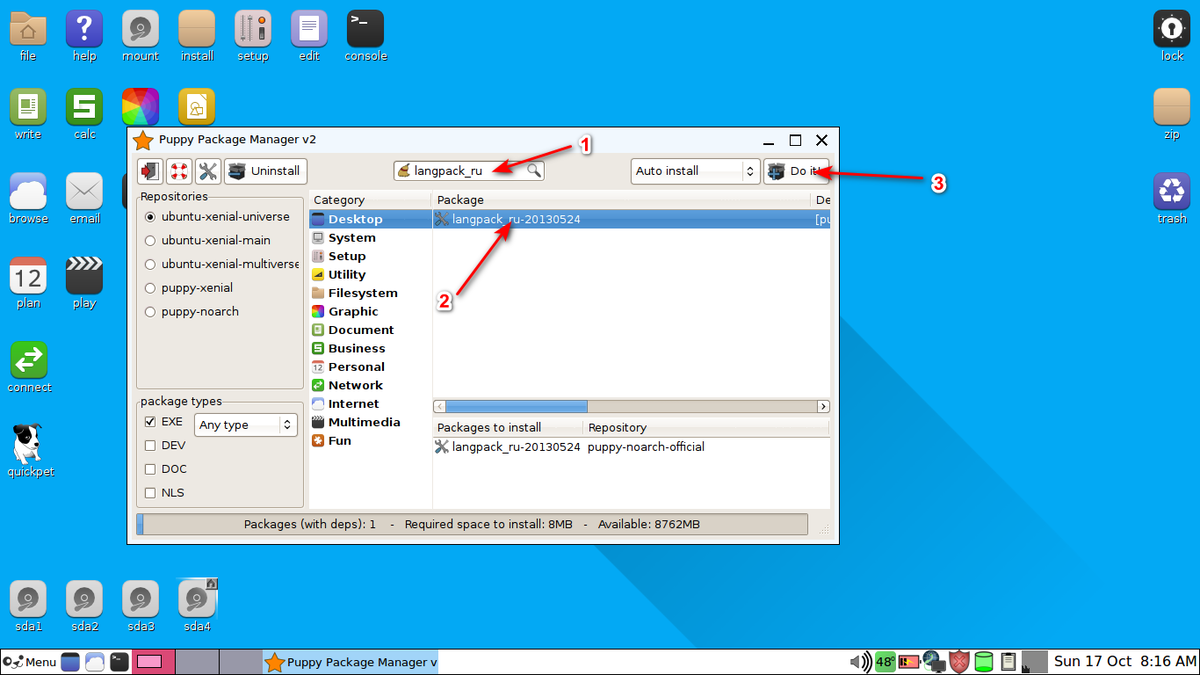Open the help desktop icon
1200x675 pixels.
(x=84, y=37)
